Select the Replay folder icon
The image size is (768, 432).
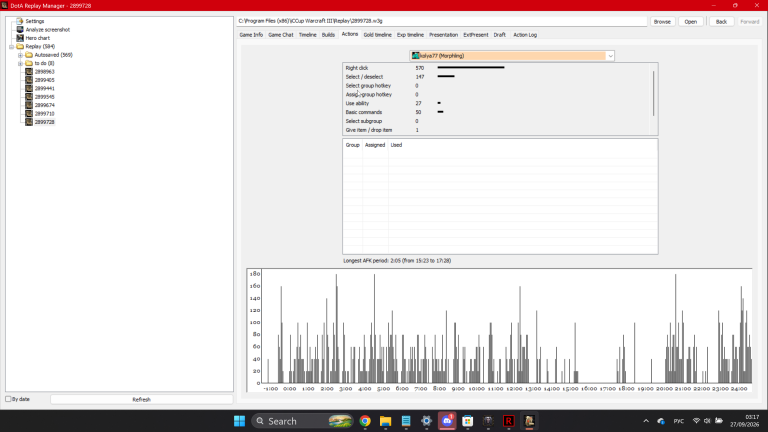click(20, 46)
